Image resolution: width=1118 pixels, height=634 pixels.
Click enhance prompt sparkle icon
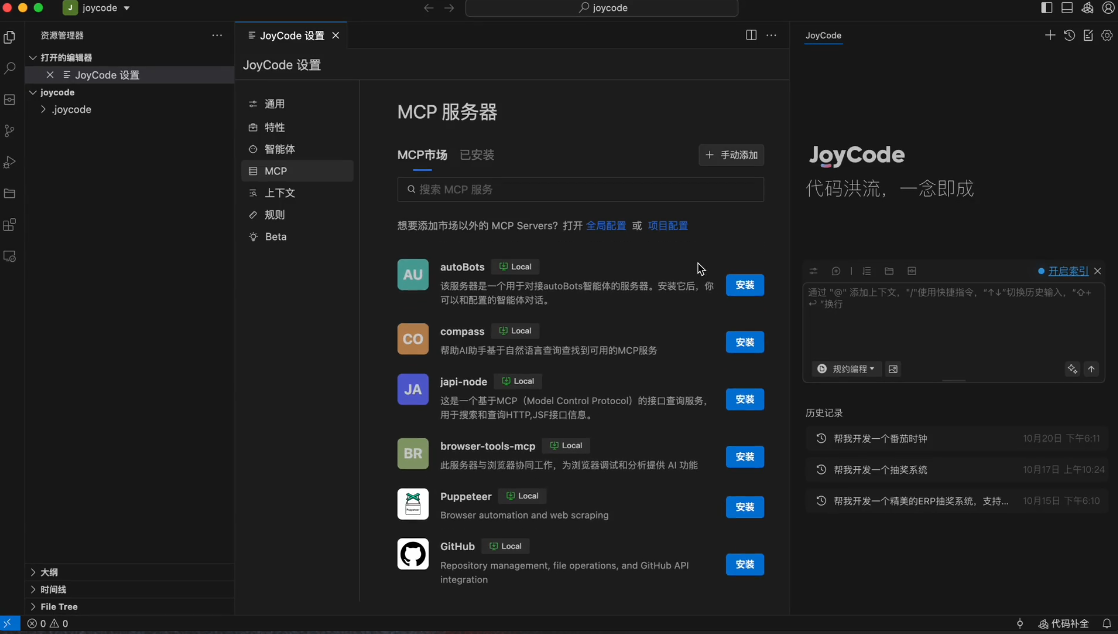(x=1072, y=369)
